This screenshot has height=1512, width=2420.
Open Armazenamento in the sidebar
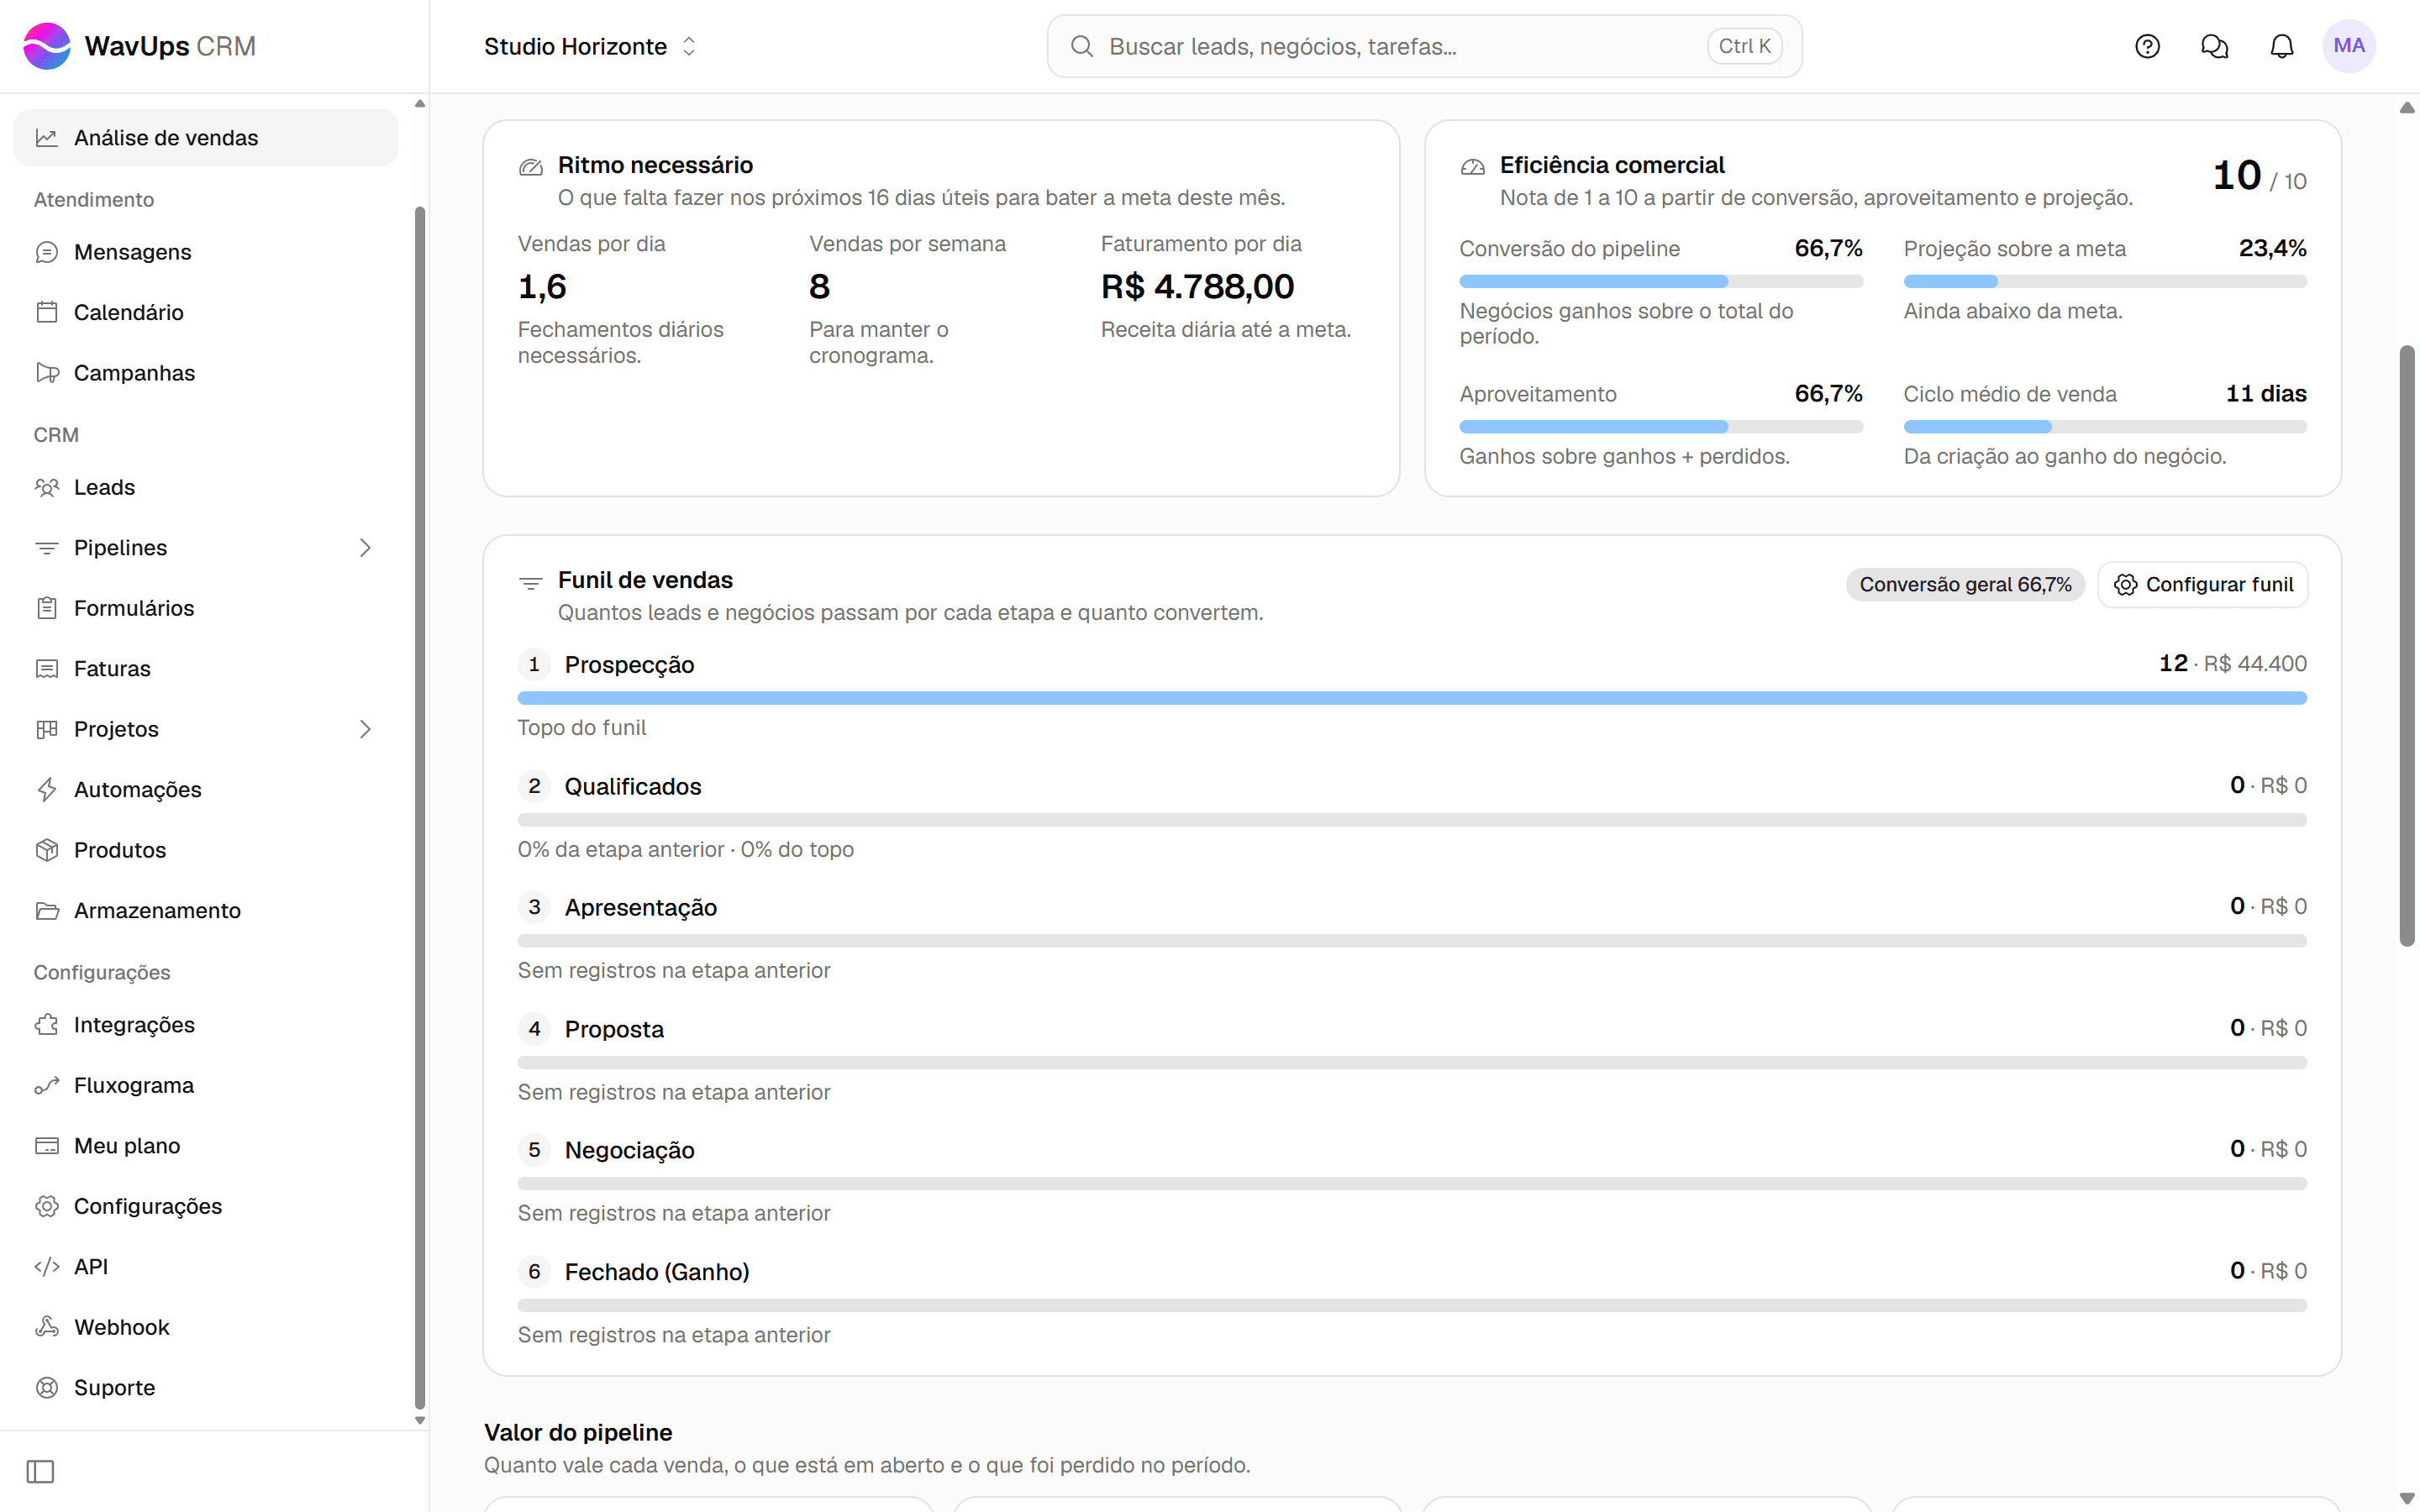pyautogui.click(x=205, y=910)
